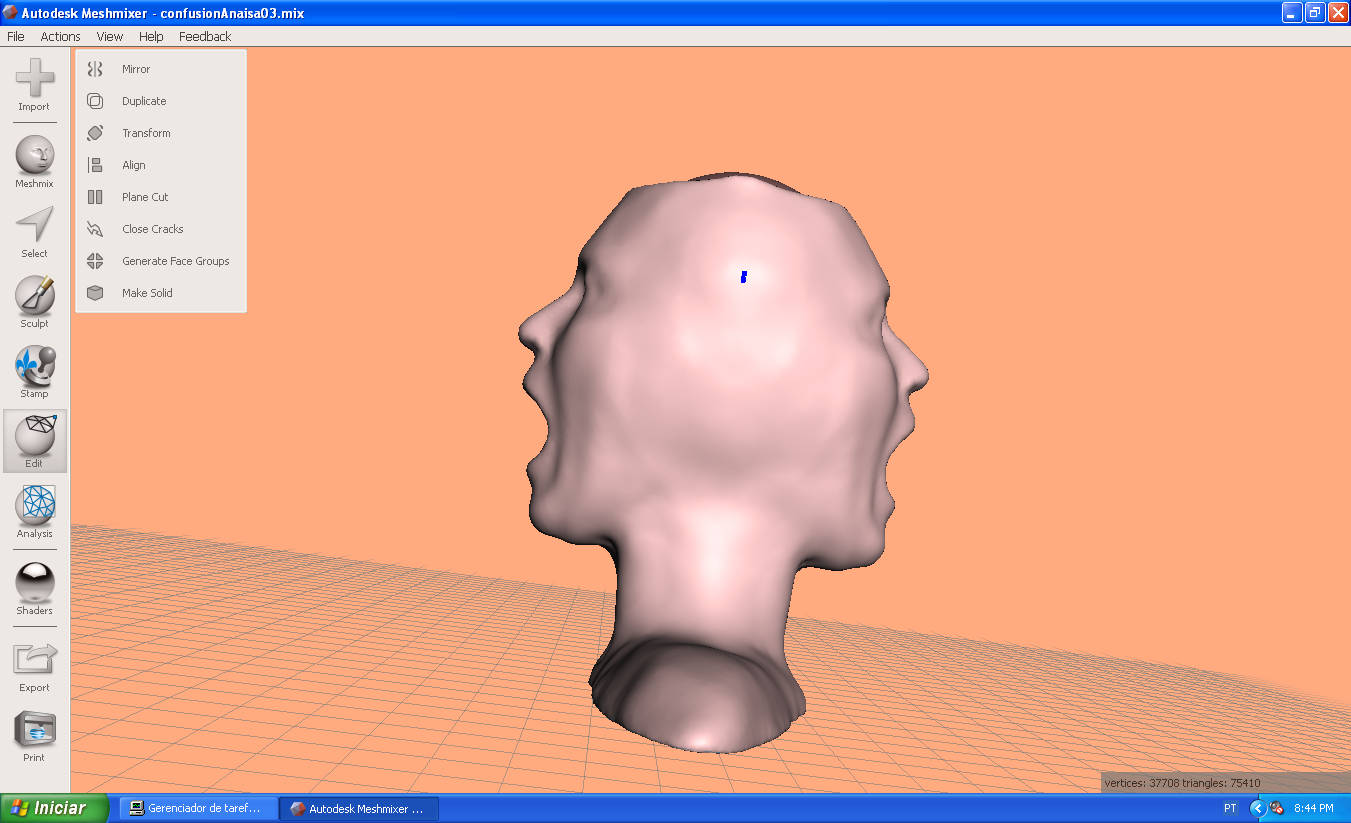Open the Import tool
The width and height of the screenshot is (1351, 823).
(34, 84)
